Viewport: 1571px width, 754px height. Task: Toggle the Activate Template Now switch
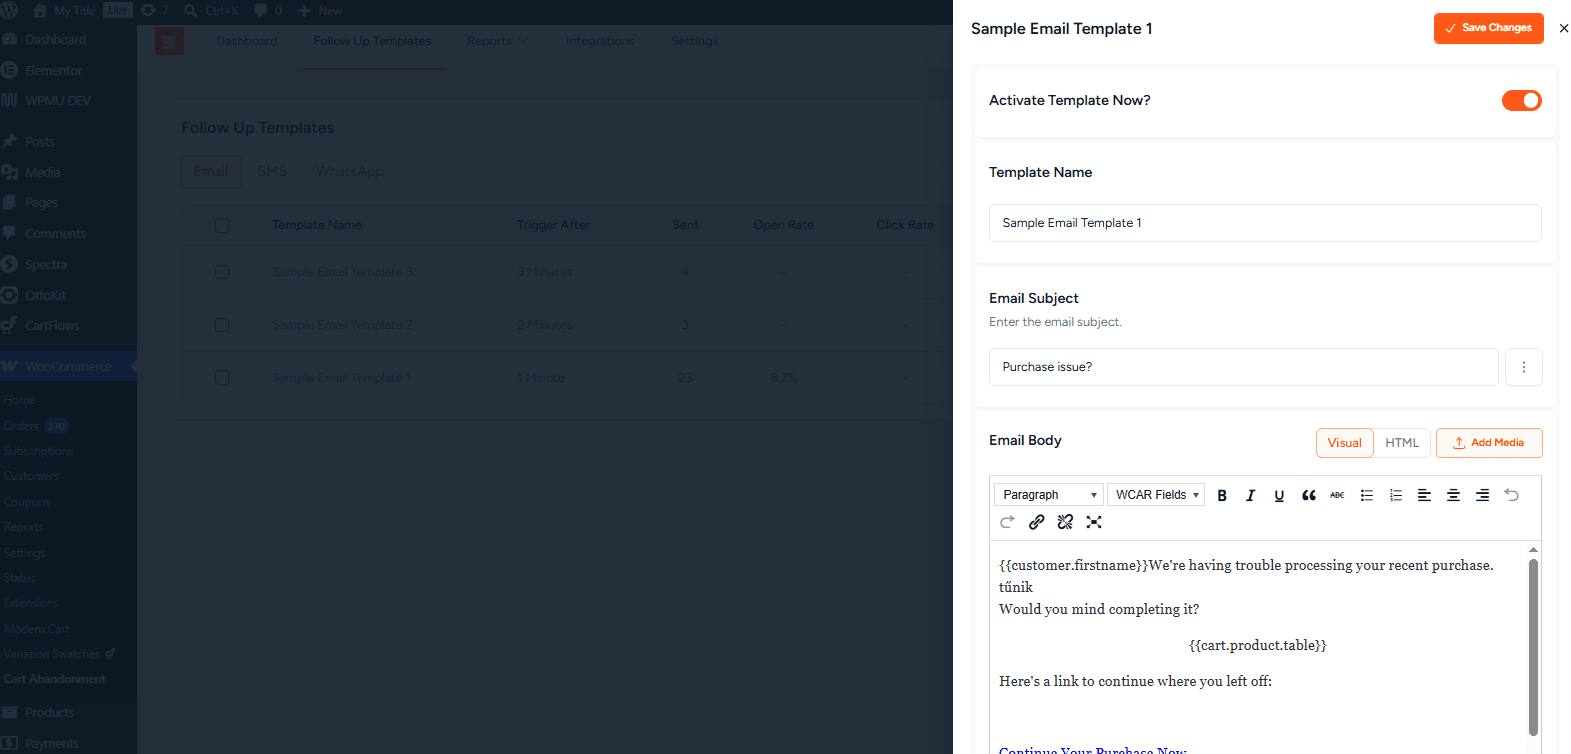click(x=1521, y=101)
